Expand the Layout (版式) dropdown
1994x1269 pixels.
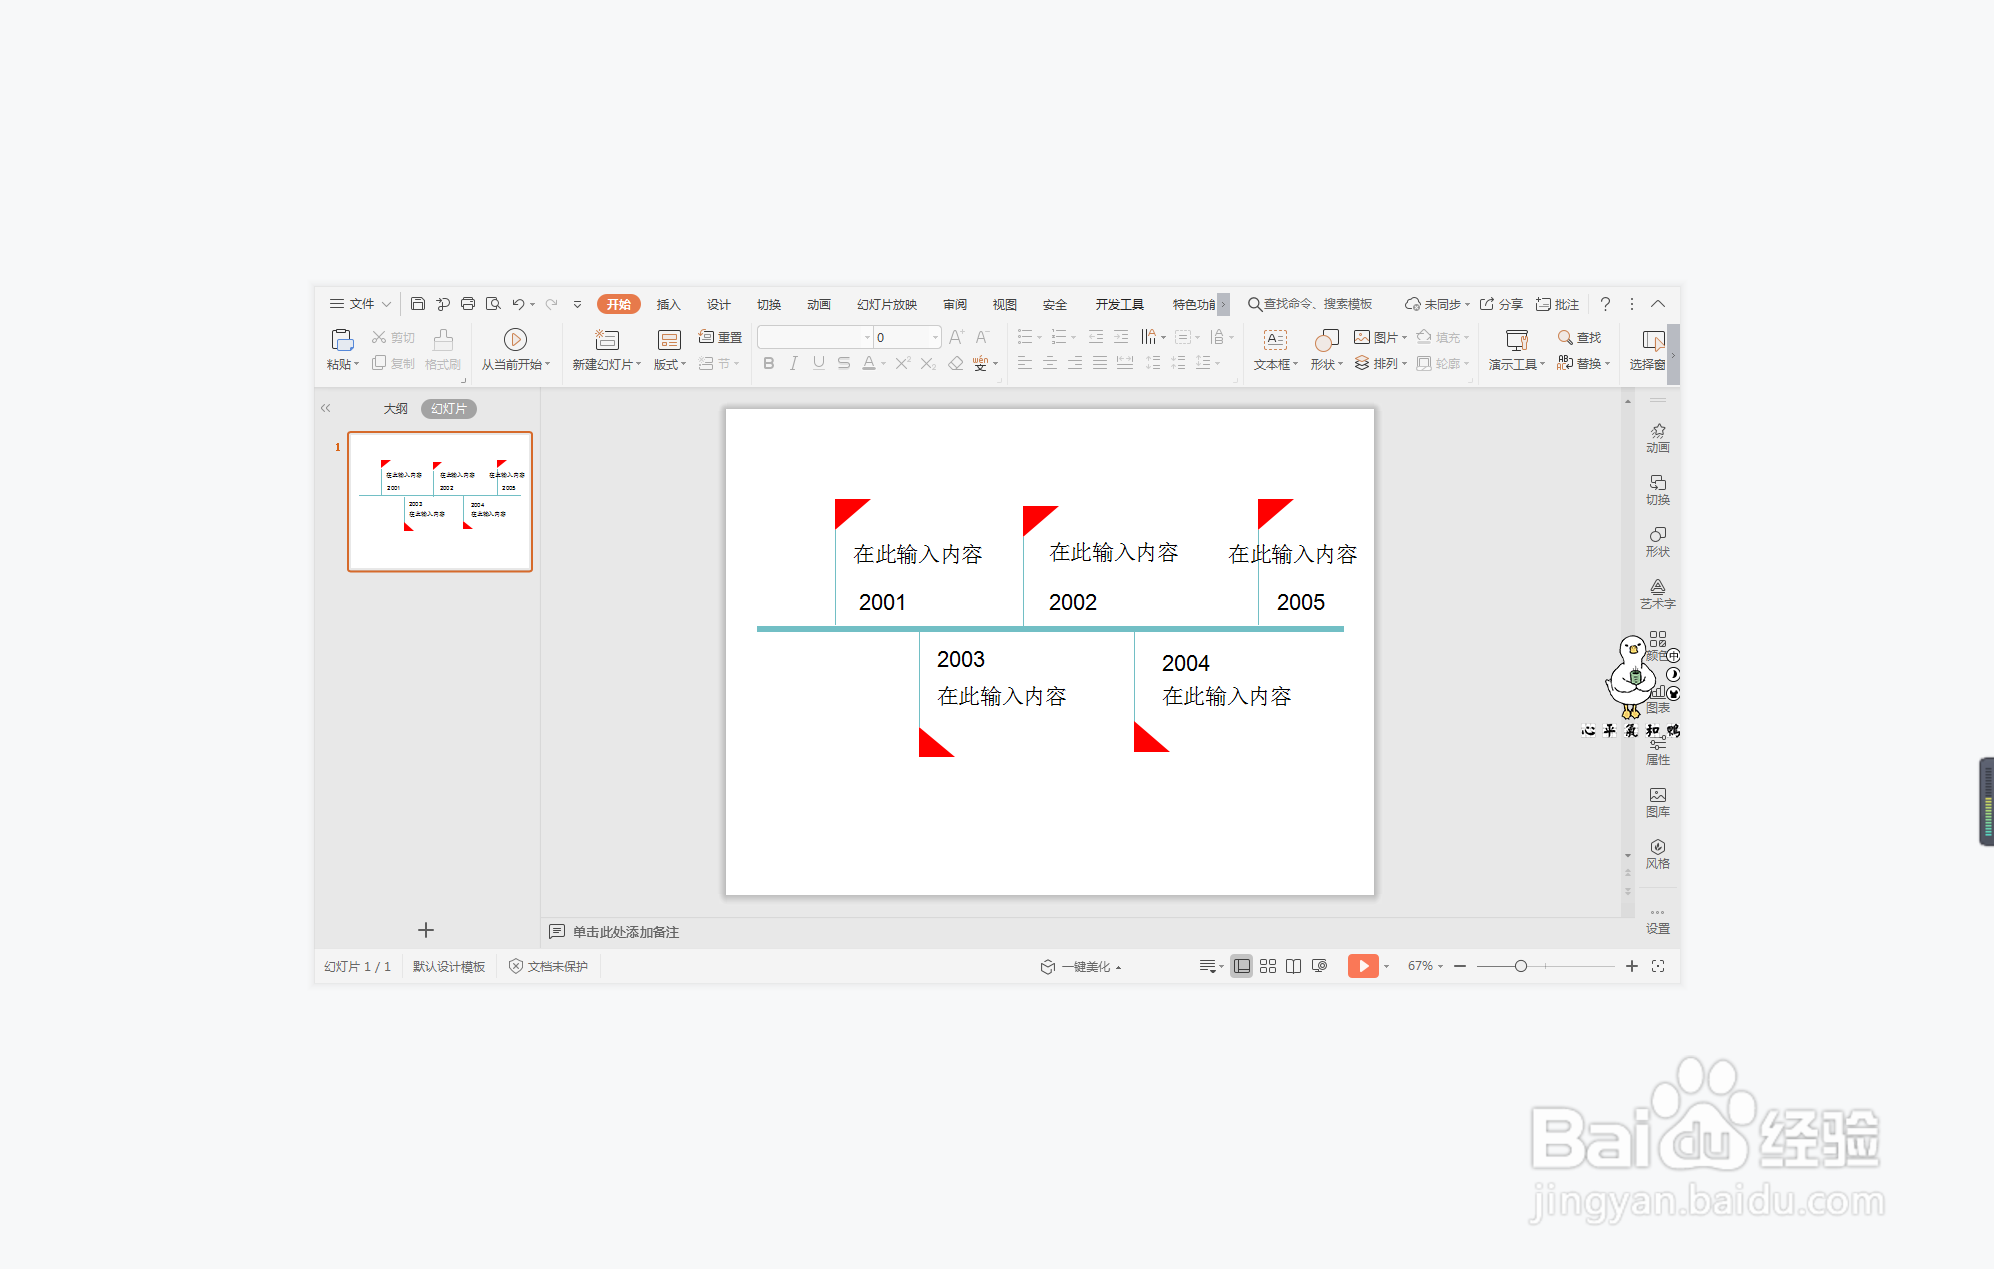point(670,365)
